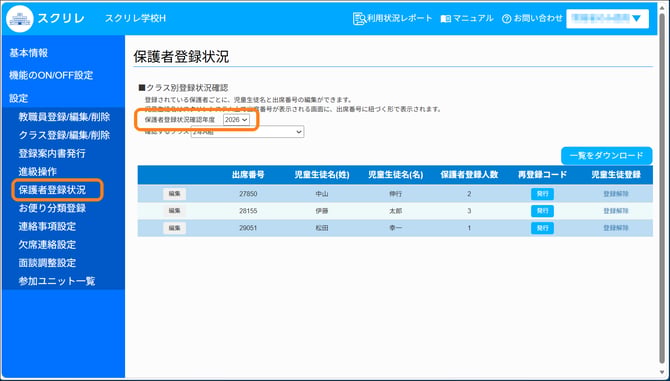This screenshot has height=381, width=670.
Task: Click the 出席番号 column header
Action: [248, 175]
